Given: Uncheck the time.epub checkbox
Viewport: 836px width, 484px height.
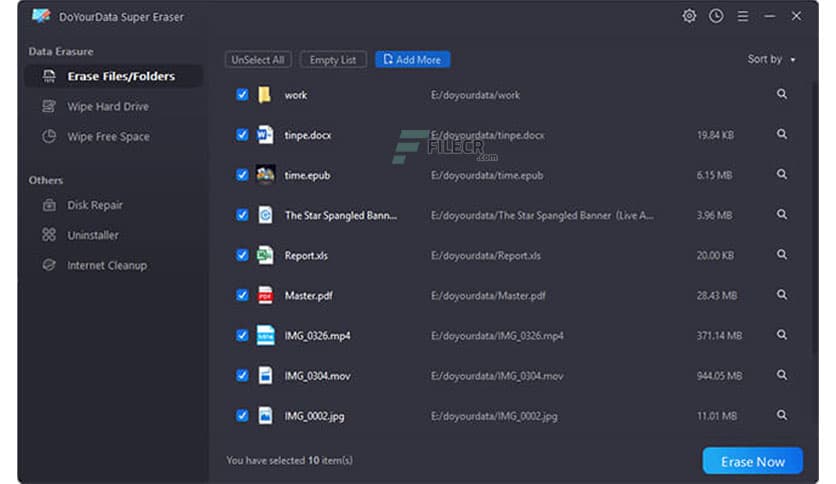Looking at the screenshot, I should tap(242, 175).
